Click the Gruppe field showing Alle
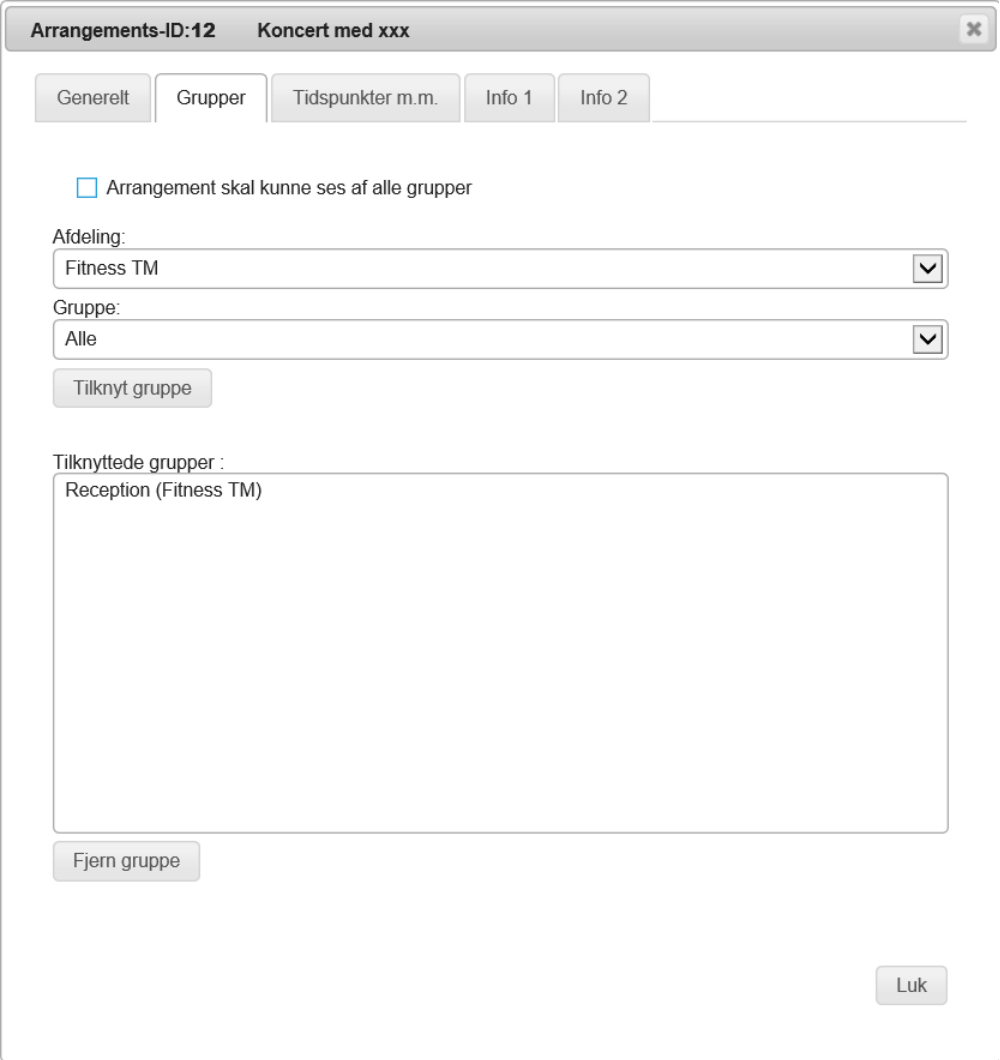 click(480, 340)
